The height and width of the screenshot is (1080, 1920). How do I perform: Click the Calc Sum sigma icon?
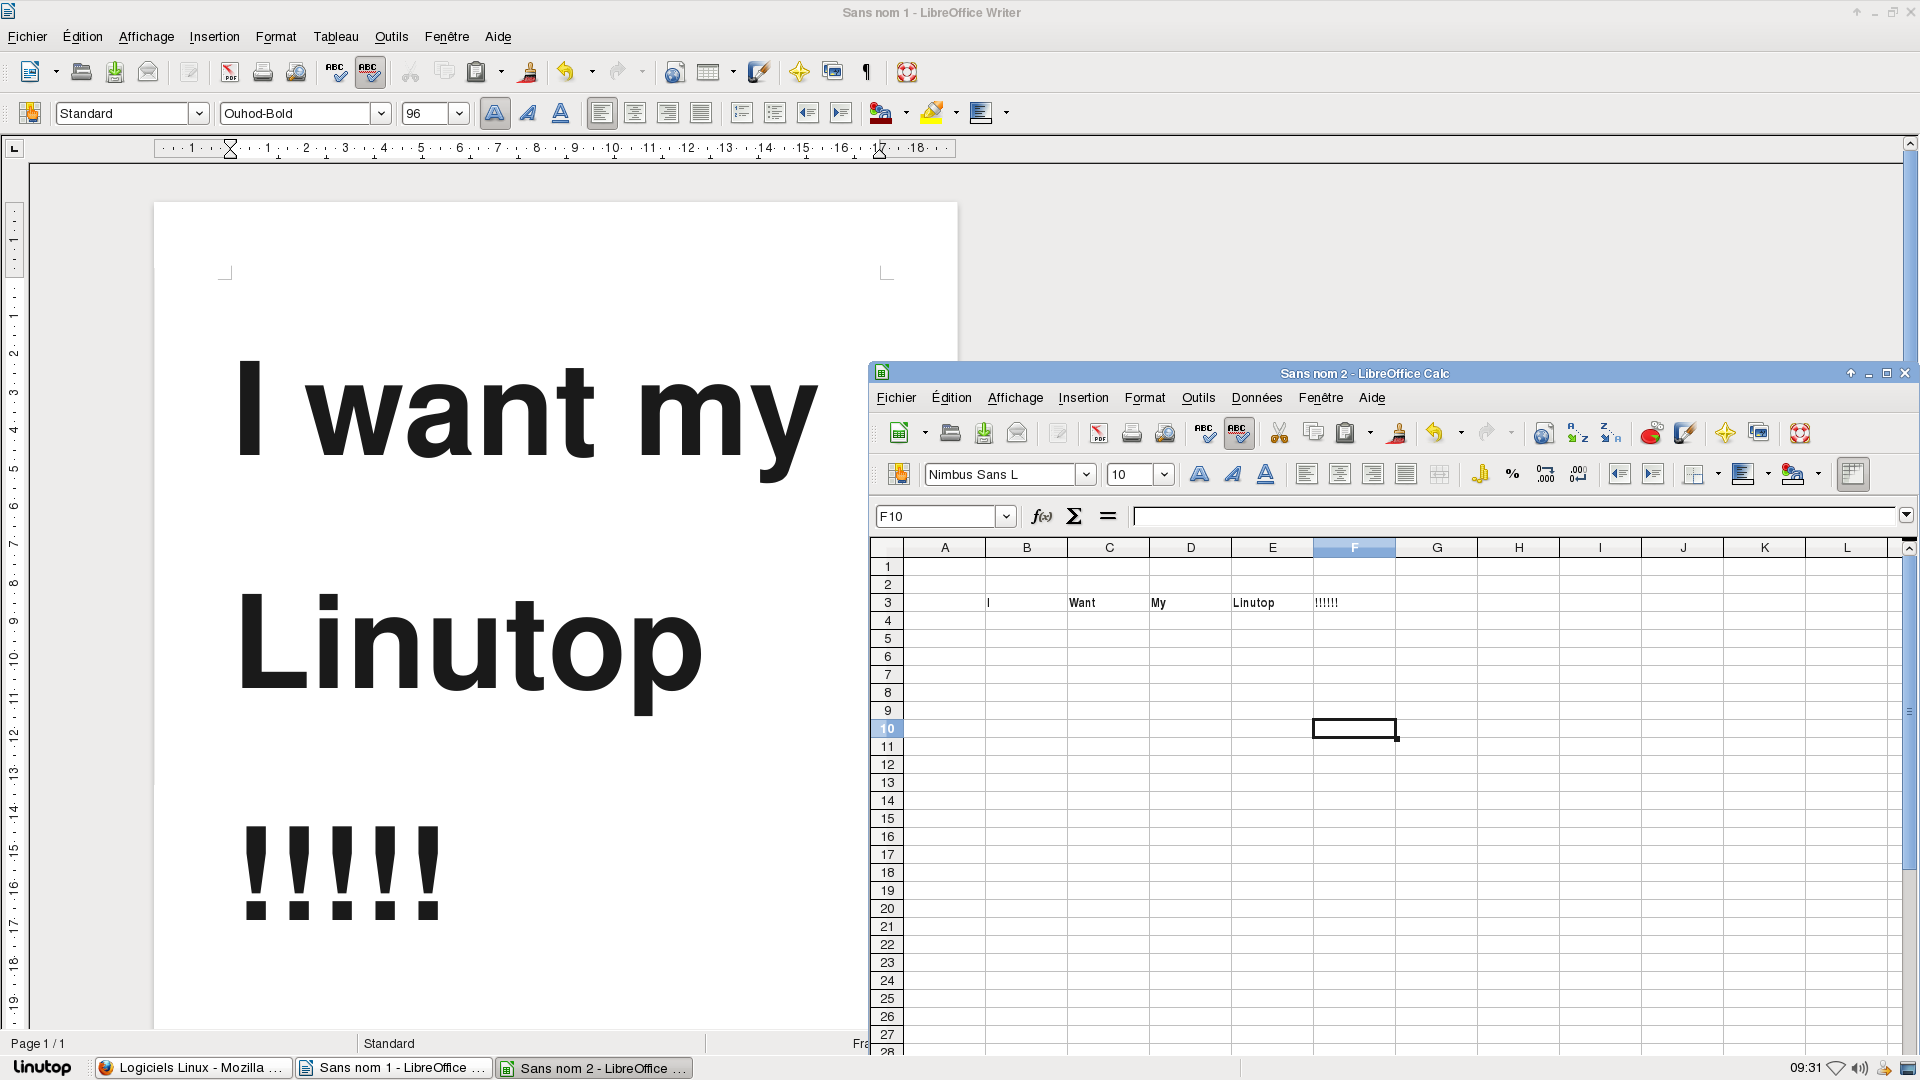click(x=1074, y=516)
